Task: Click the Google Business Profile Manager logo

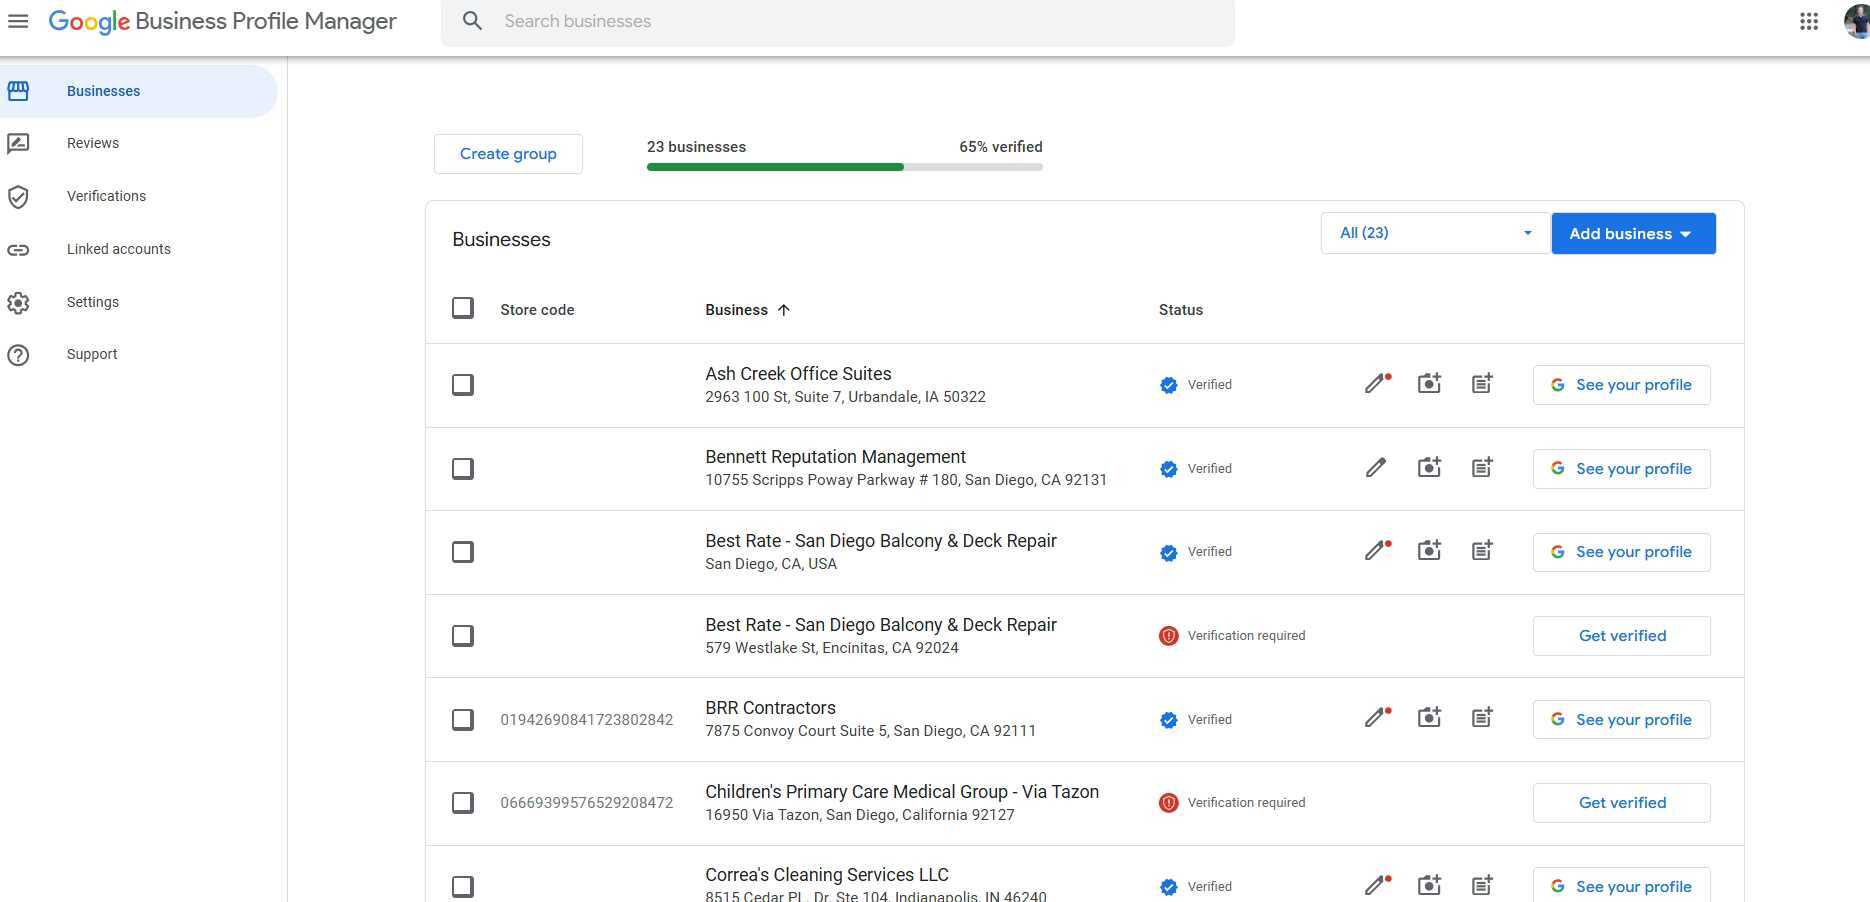Action: pyautogui.click(x=222, y=21)
